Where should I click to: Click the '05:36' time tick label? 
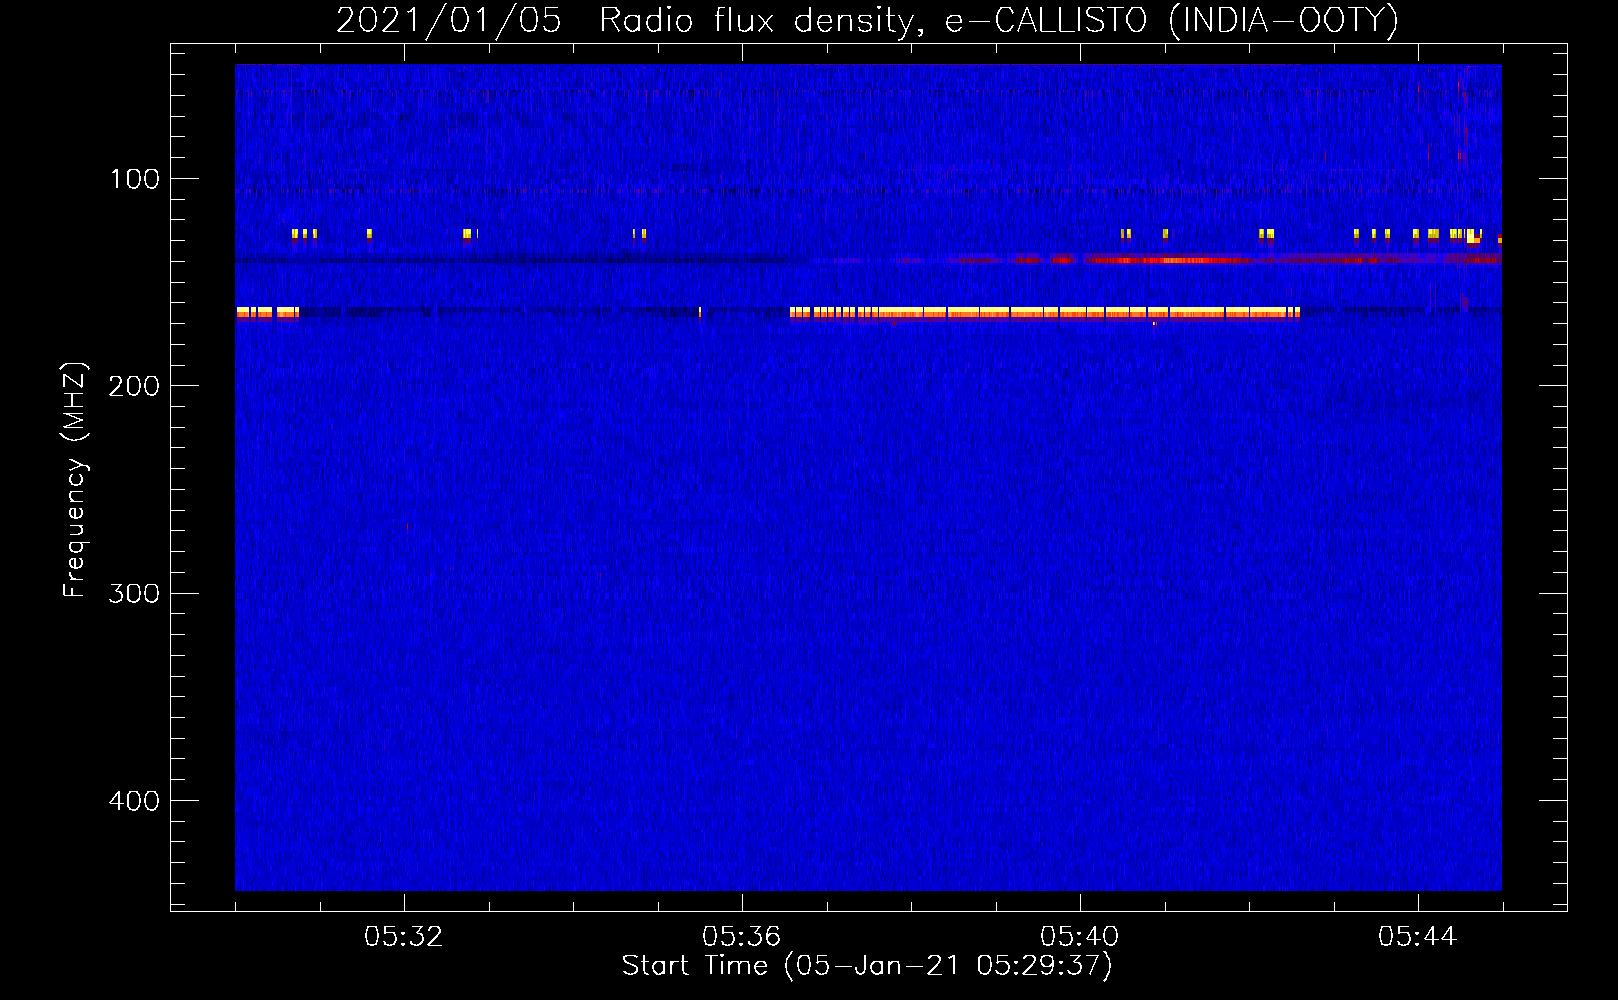pyautogui.click(x=741, y=937)
